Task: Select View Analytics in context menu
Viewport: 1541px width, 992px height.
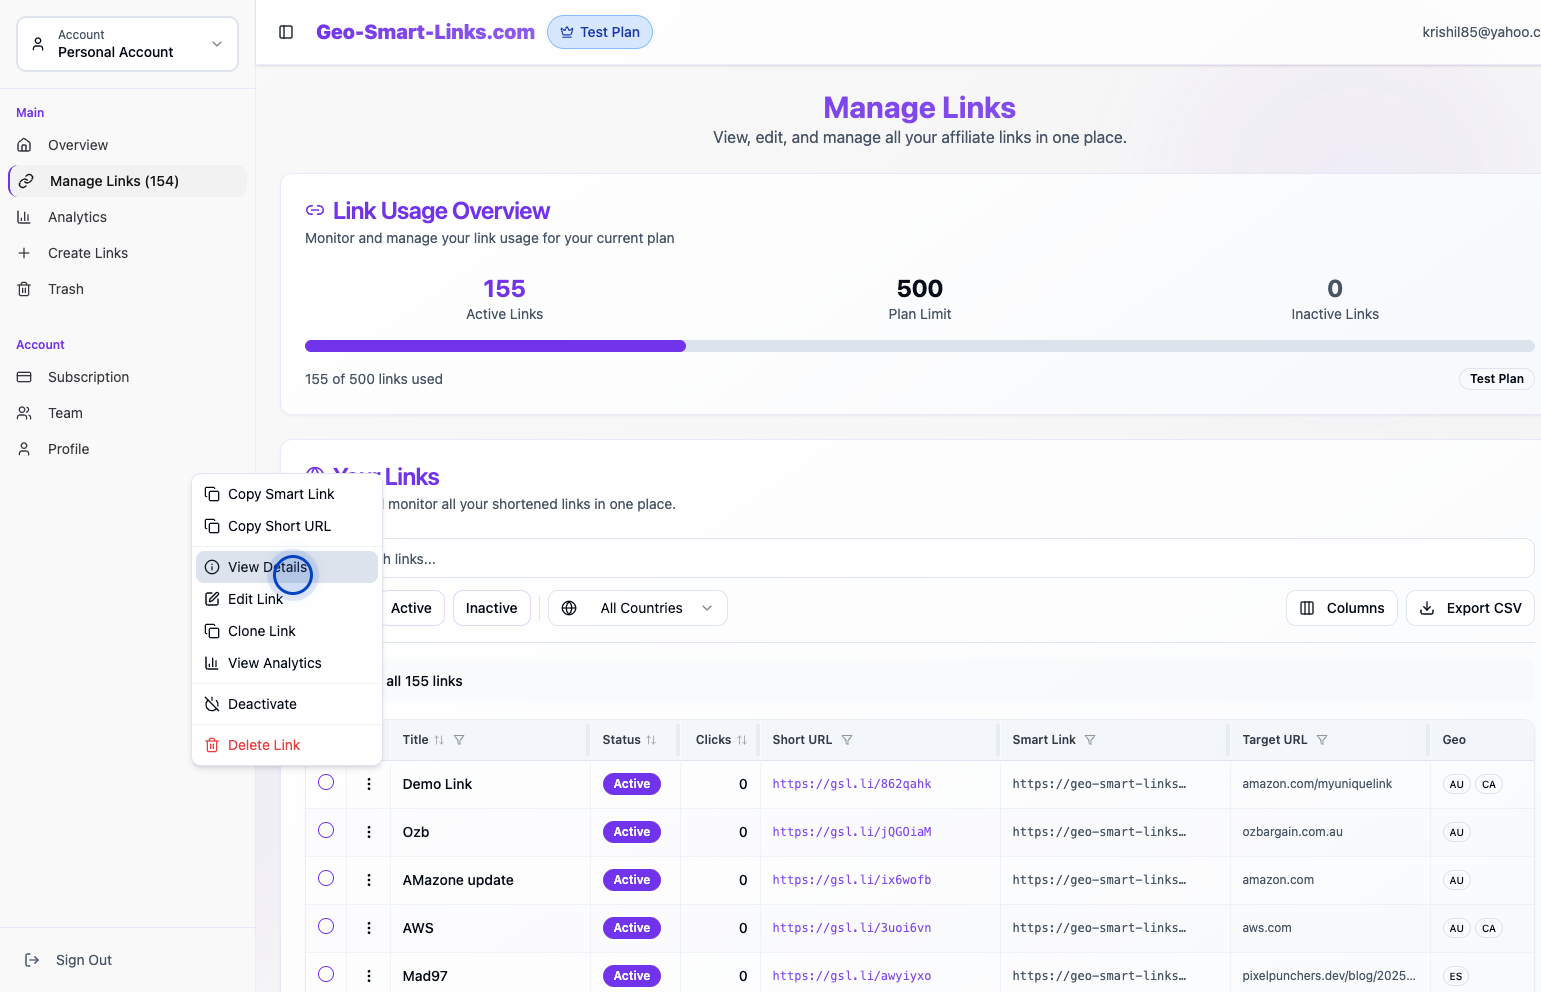Action: [287, 663]
